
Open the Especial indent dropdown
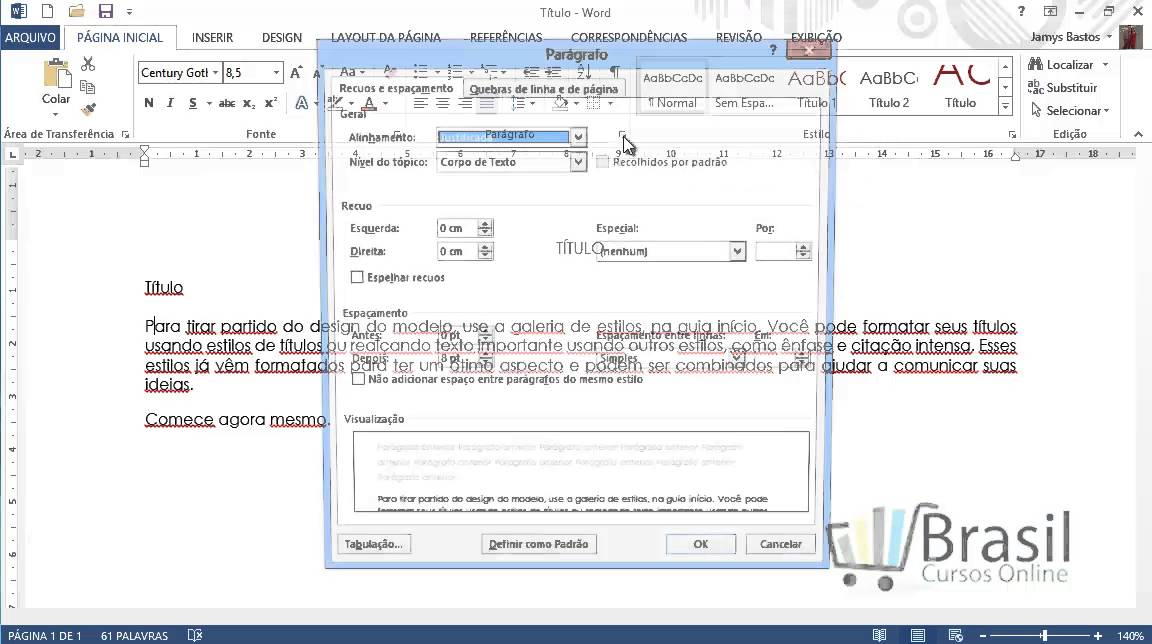(738, 251)
